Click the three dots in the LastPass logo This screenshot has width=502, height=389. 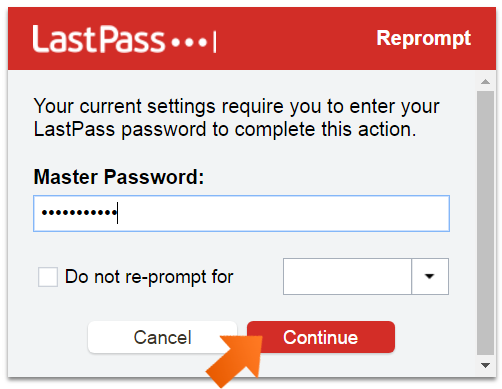click(189, 43)
